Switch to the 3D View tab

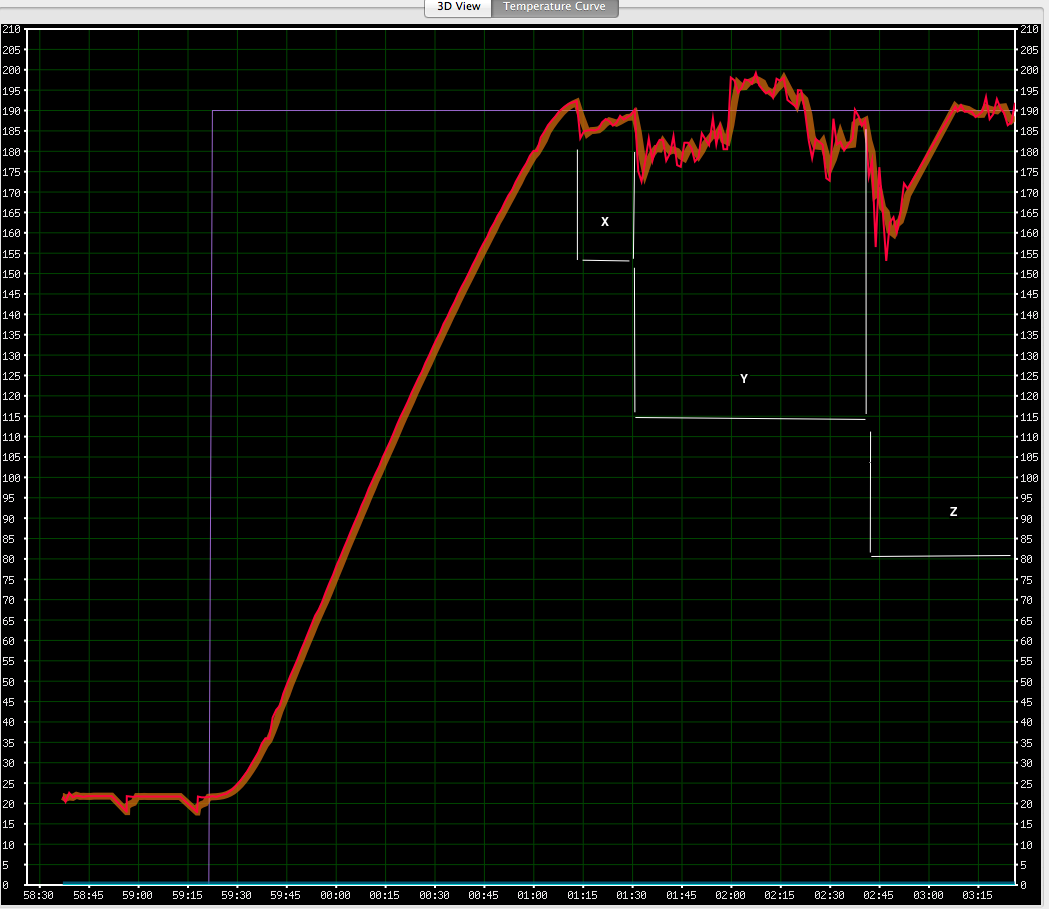tap(459, 7)
